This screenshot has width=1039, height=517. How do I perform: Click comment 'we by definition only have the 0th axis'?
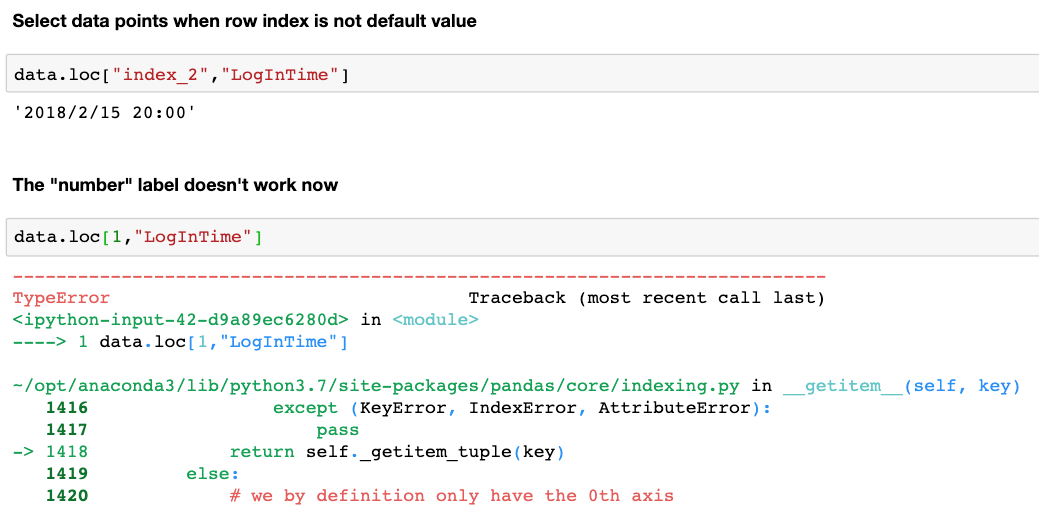[x=463, y=496]
